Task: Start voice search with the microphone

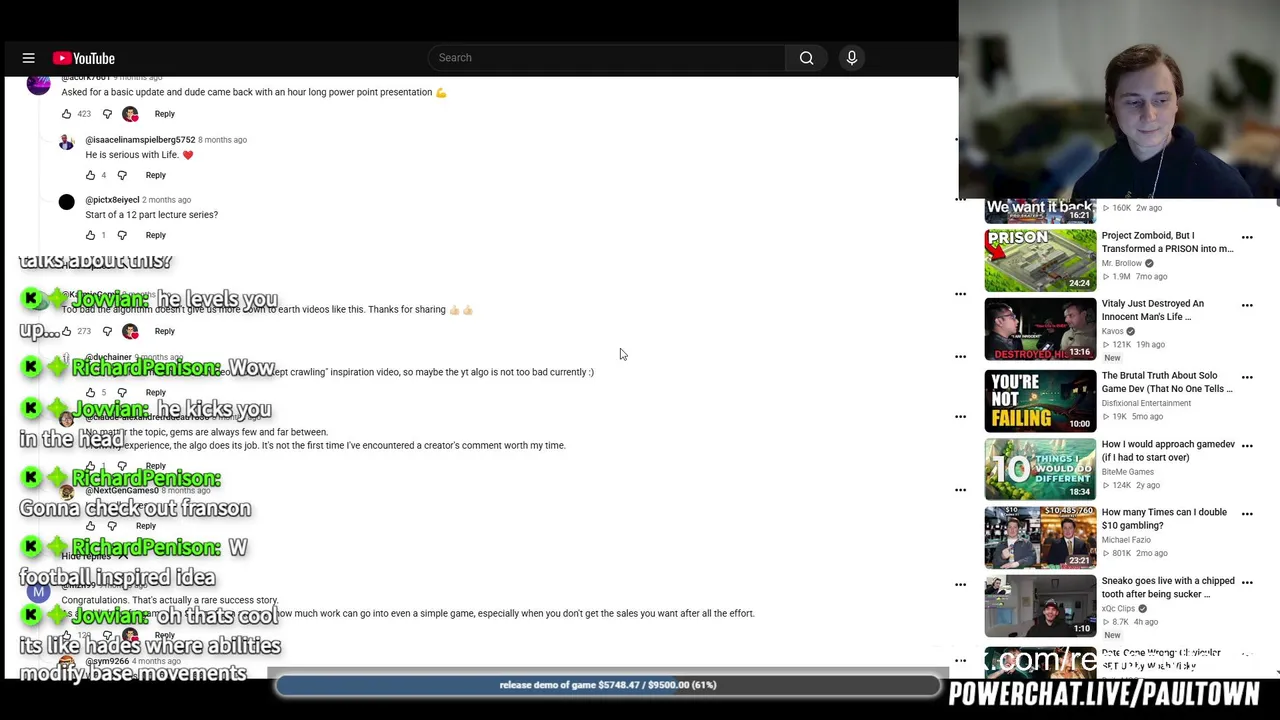Action: point(852,58)
